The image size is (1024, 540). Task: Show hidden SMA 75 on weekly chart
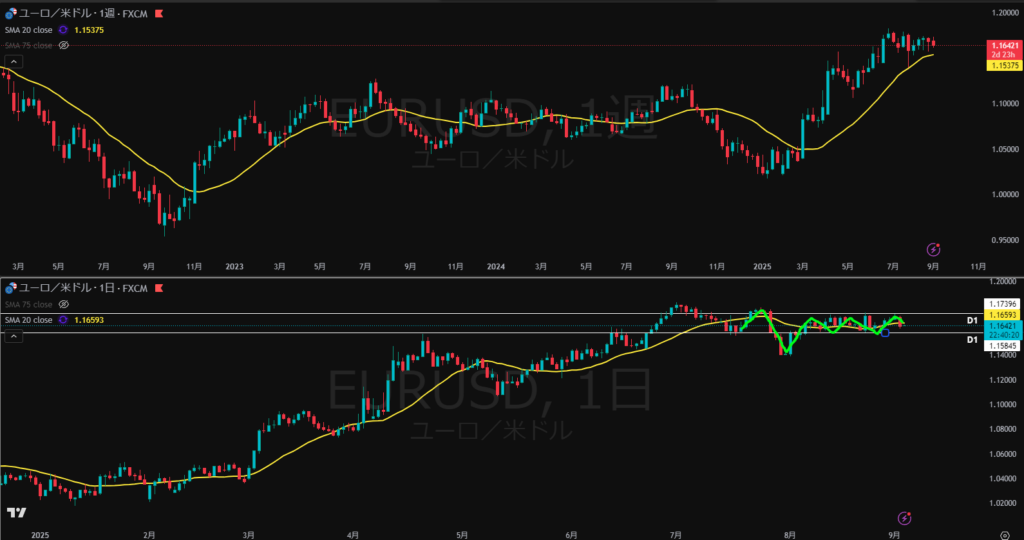pos(64,45)
